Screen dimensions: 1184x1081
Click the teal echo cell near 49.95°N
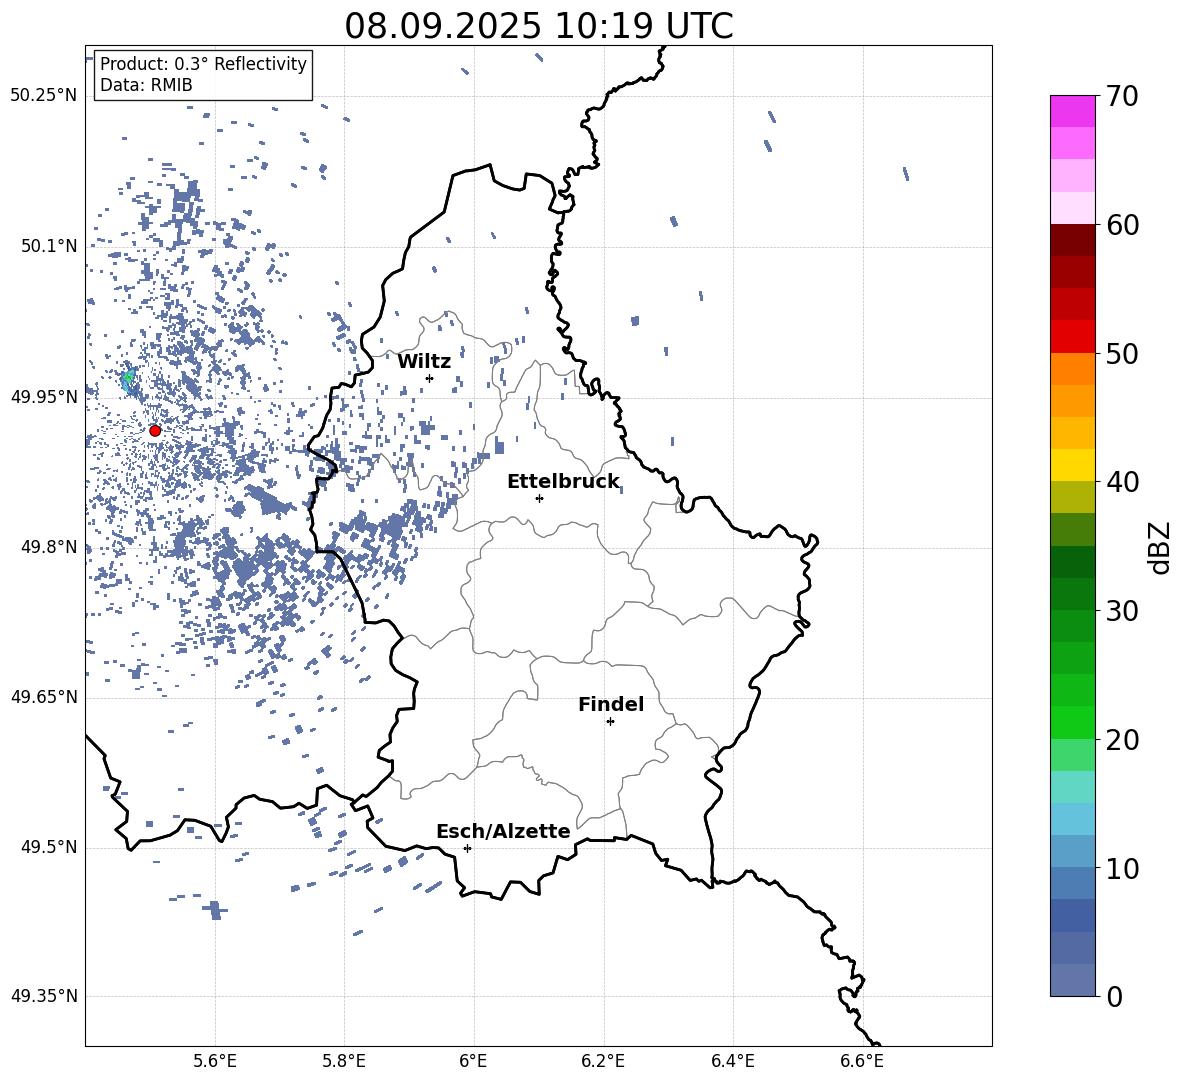128,380
